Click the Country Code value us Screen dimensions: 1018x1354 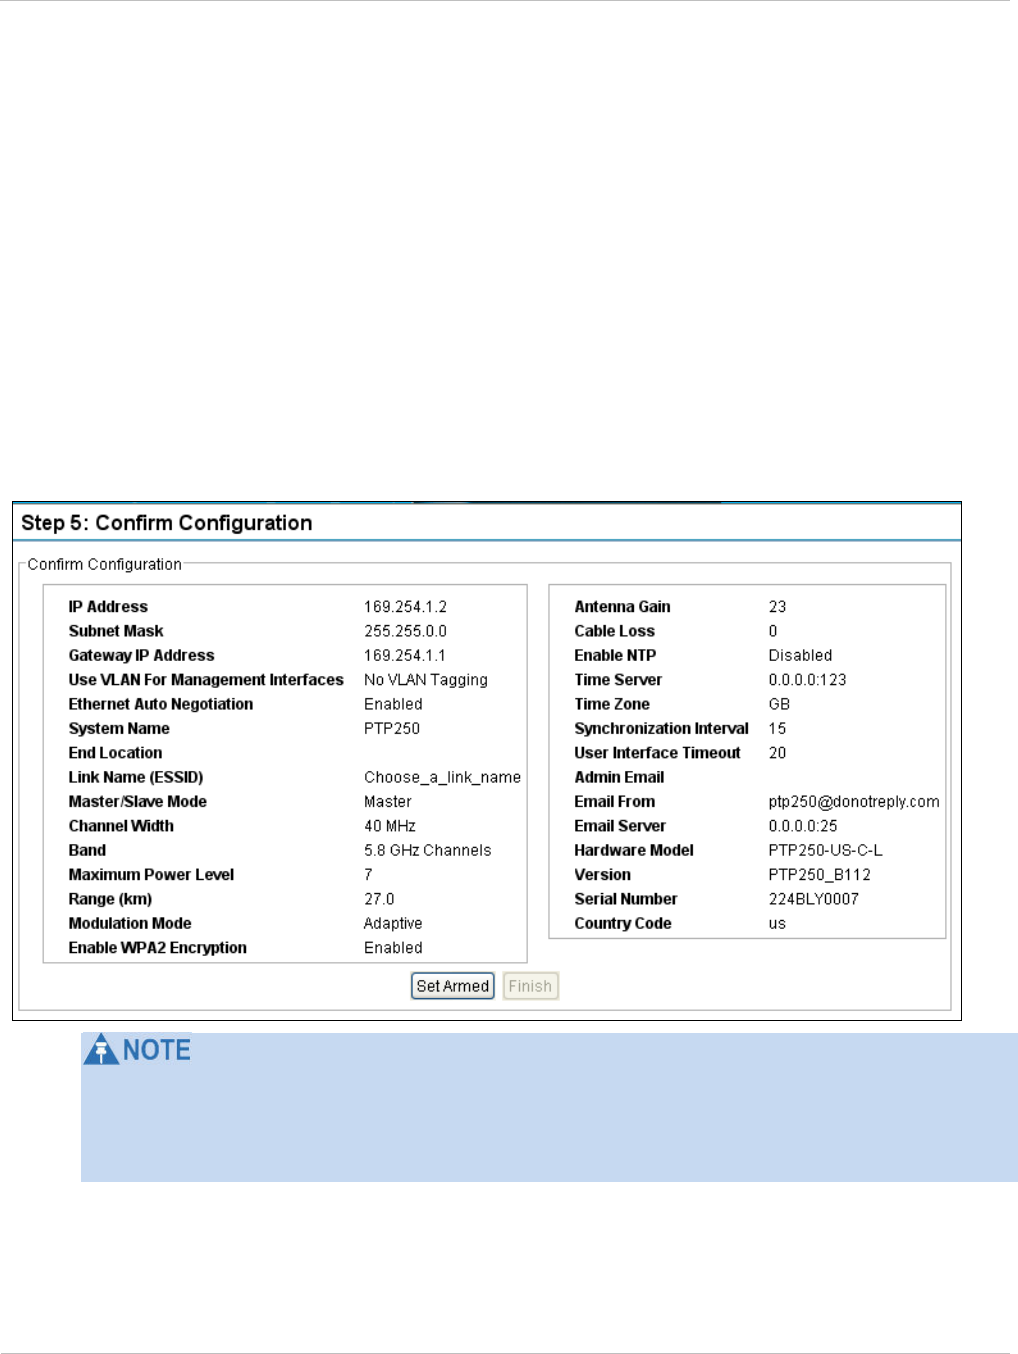coord(777,923)
